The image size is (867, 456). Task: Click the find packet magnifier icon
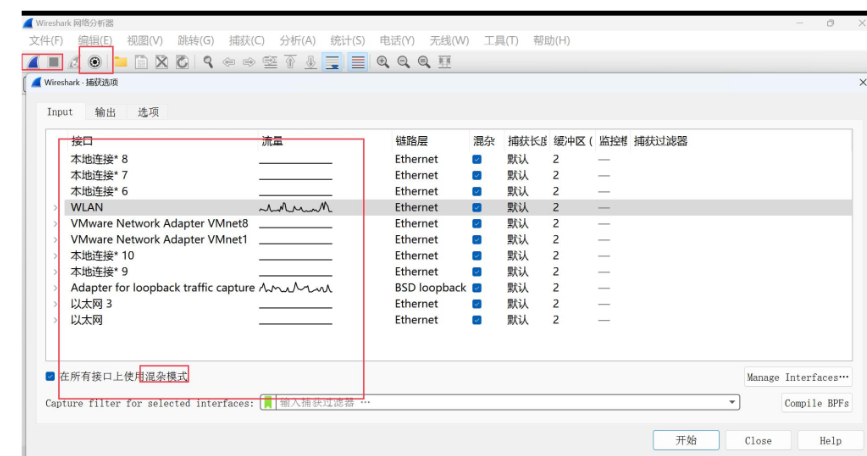click(x=208, y=62)
